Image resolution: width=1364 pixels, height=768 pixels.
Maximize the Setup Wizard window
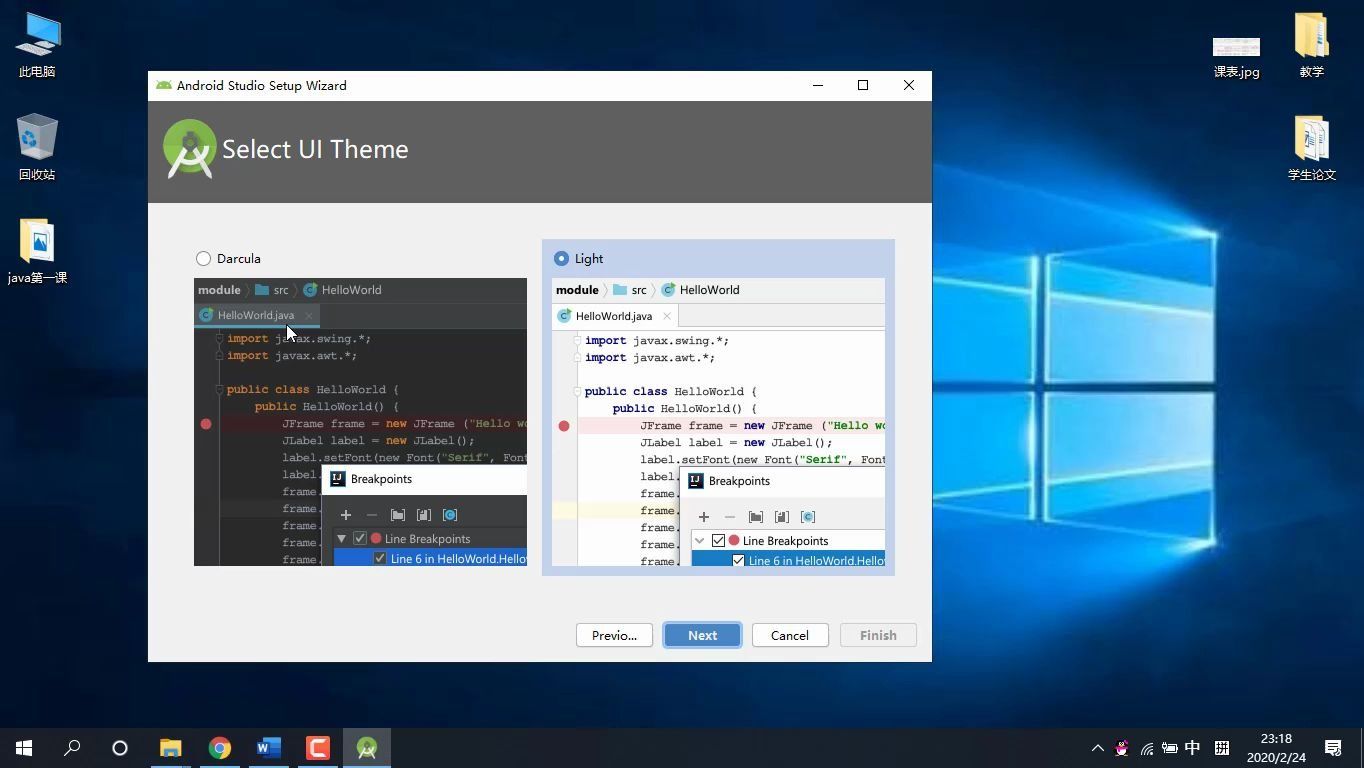tap(863, 85)
